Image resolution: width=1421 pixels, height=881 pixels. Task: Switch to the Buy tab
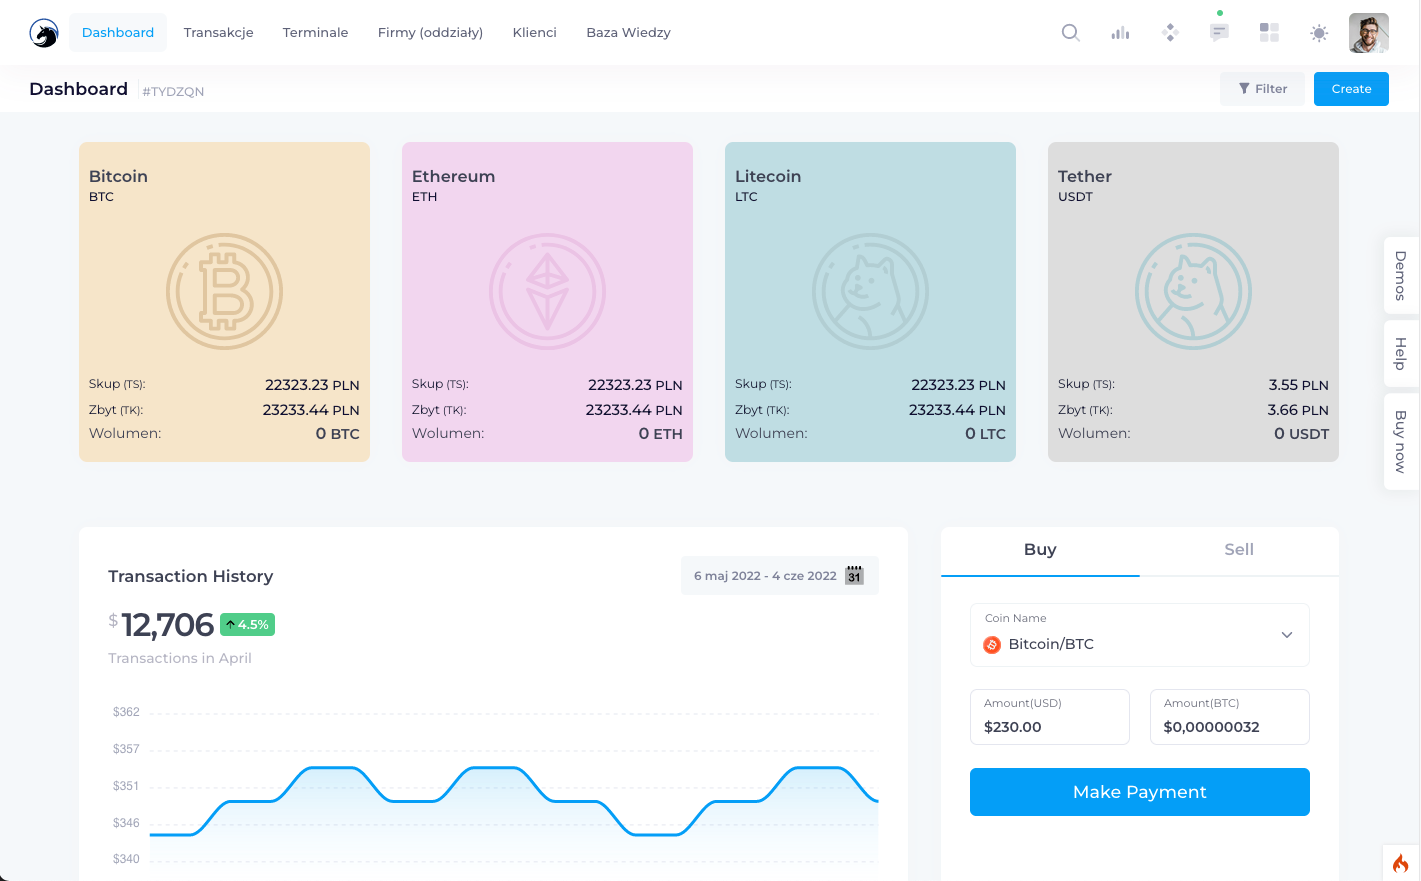pos(1040,551)
